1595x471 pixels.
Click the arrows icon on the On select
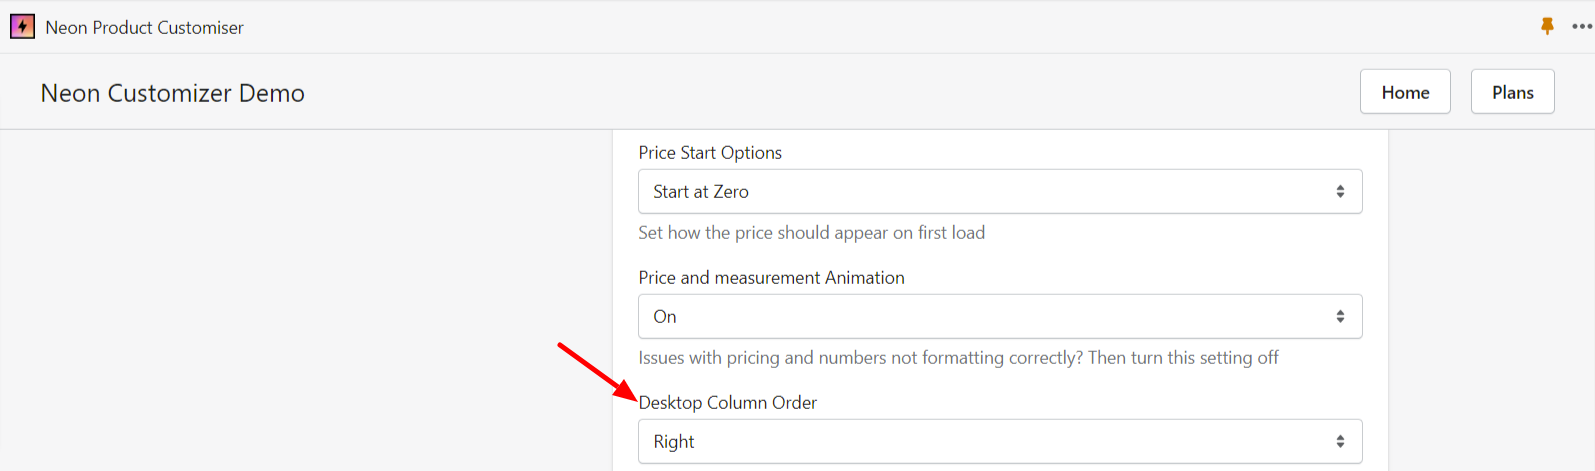tap(1340, 317)
